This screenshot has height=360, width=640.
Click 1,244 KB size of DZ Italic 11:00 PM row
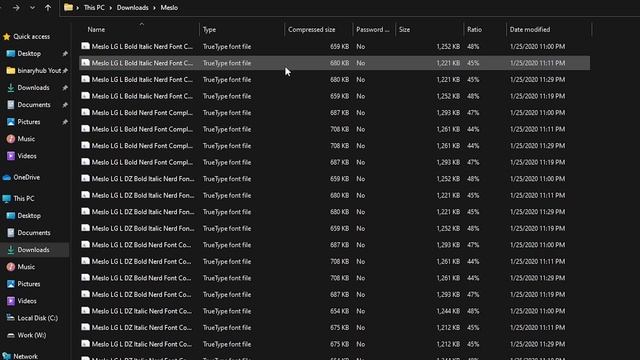pos(448,311)
